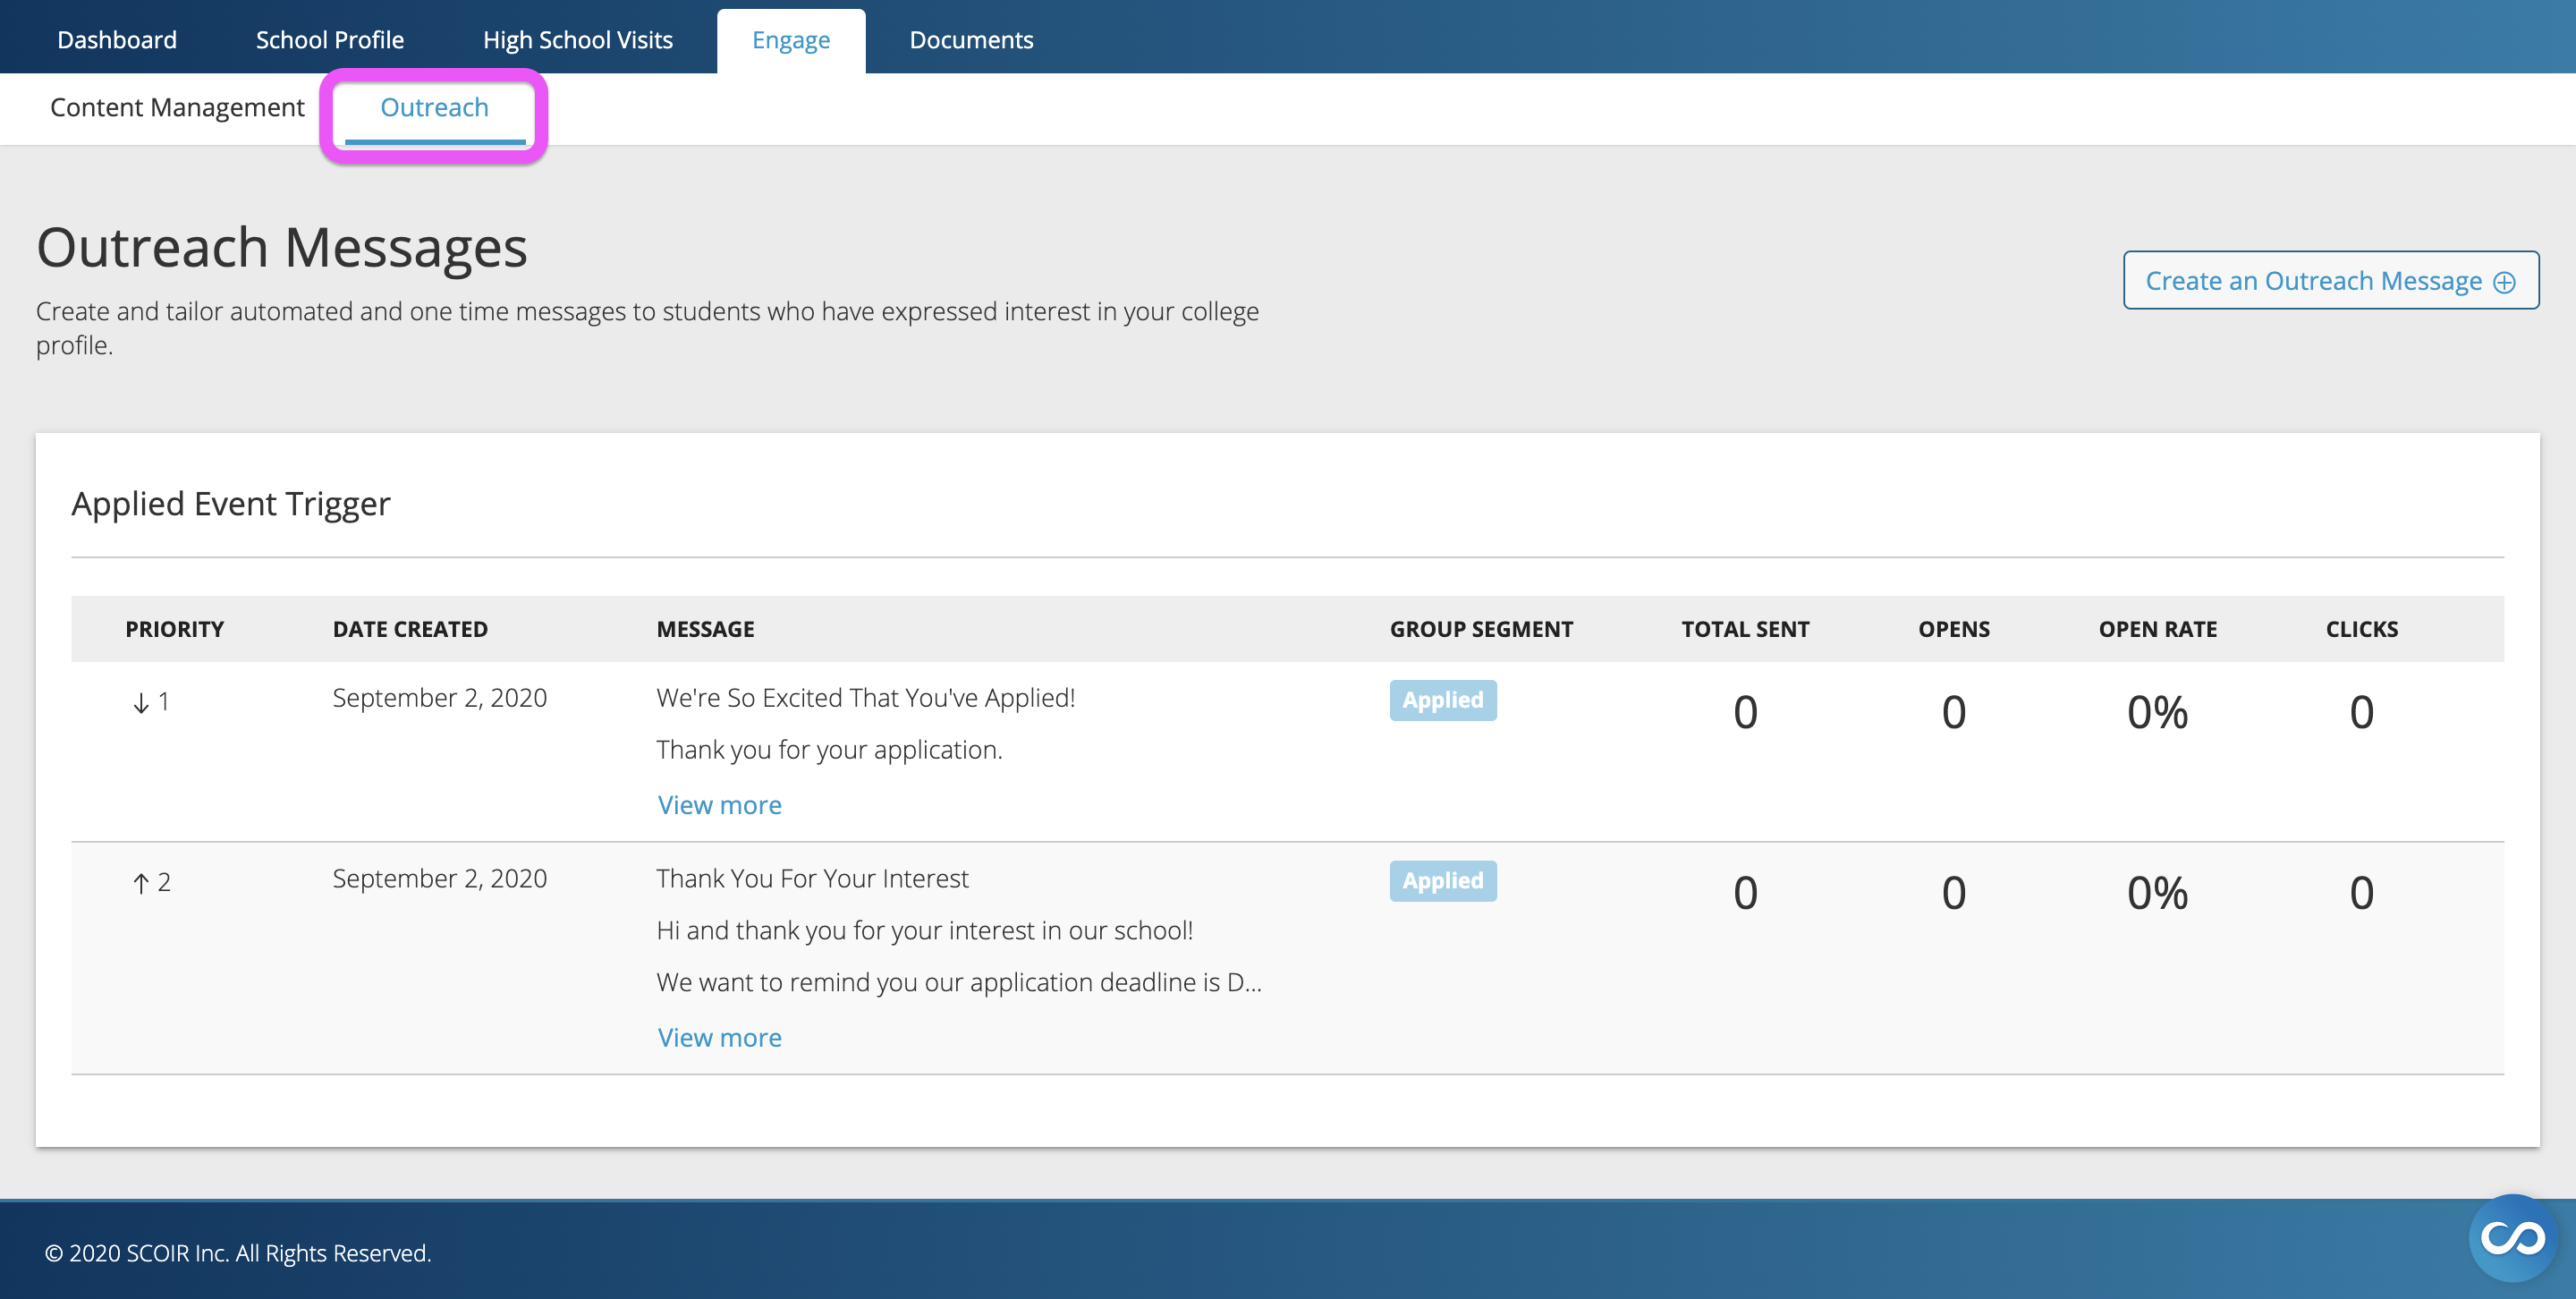Click View more under 'We're So Excited' message
The height and width of the screenshot is (1299, 2576).
coord(719,805)
